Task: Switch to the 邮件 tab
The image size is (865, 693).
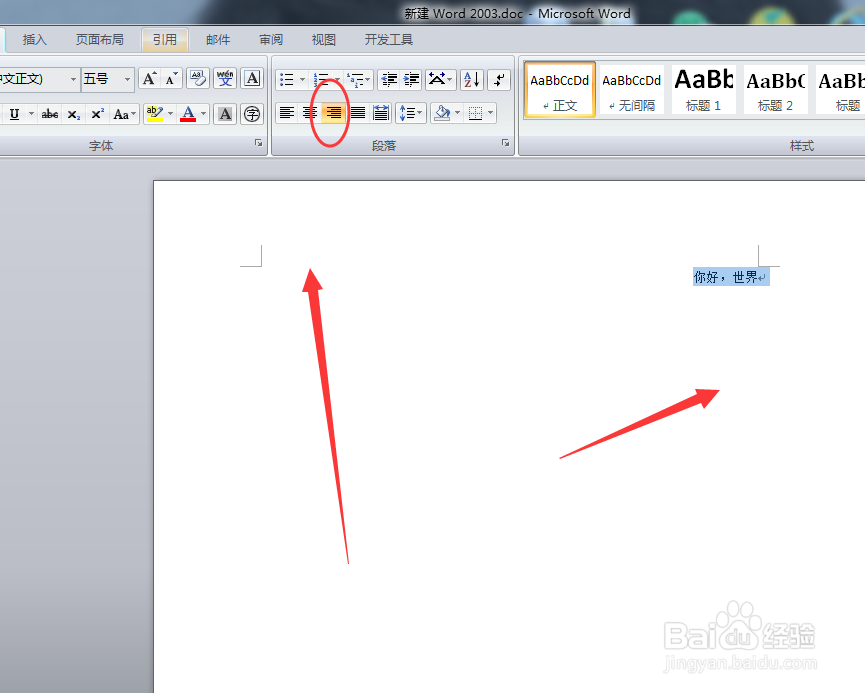Action: (x=218, y=40)
